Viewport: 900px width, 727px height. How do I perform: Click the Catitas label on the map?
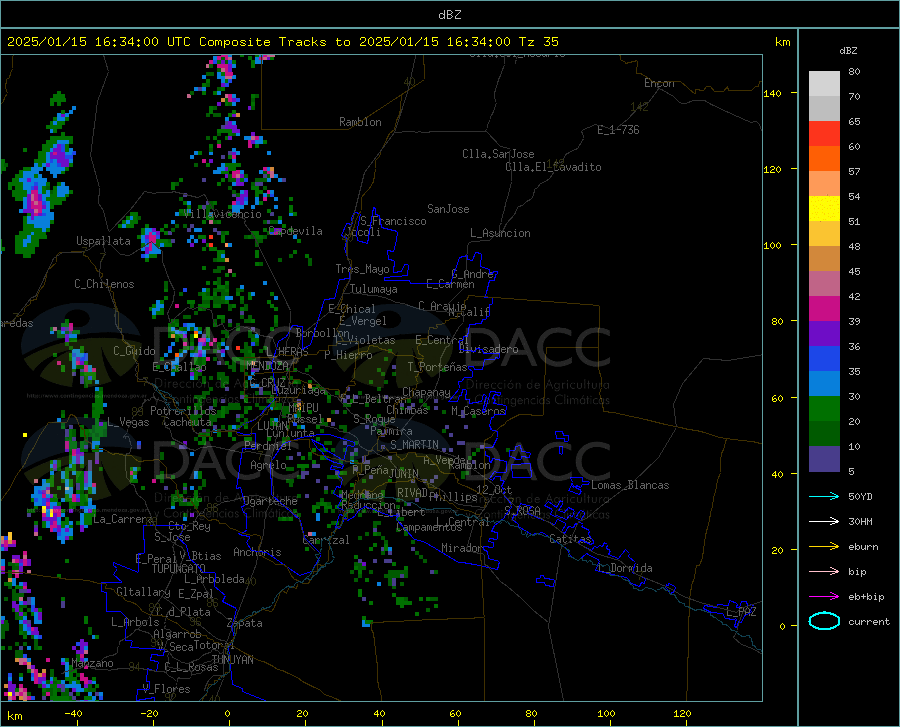coord(570,539)
